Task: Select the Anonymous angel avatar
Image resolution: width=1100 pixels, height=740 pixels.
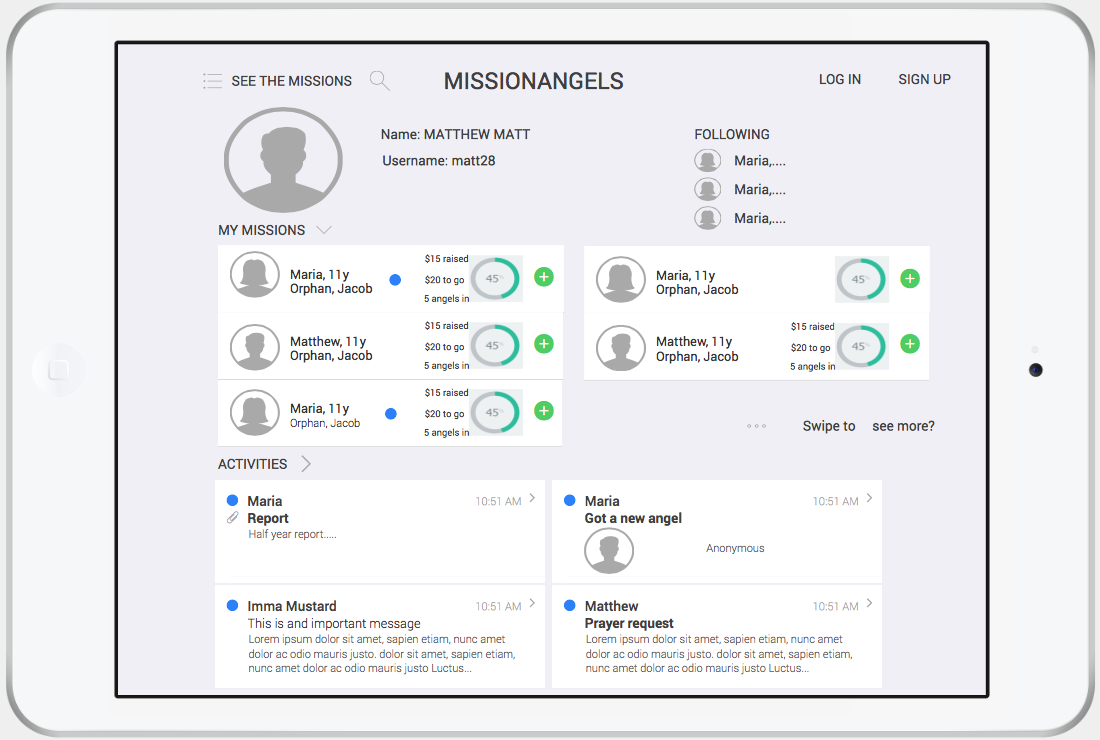Action: (x=609, y=551)
